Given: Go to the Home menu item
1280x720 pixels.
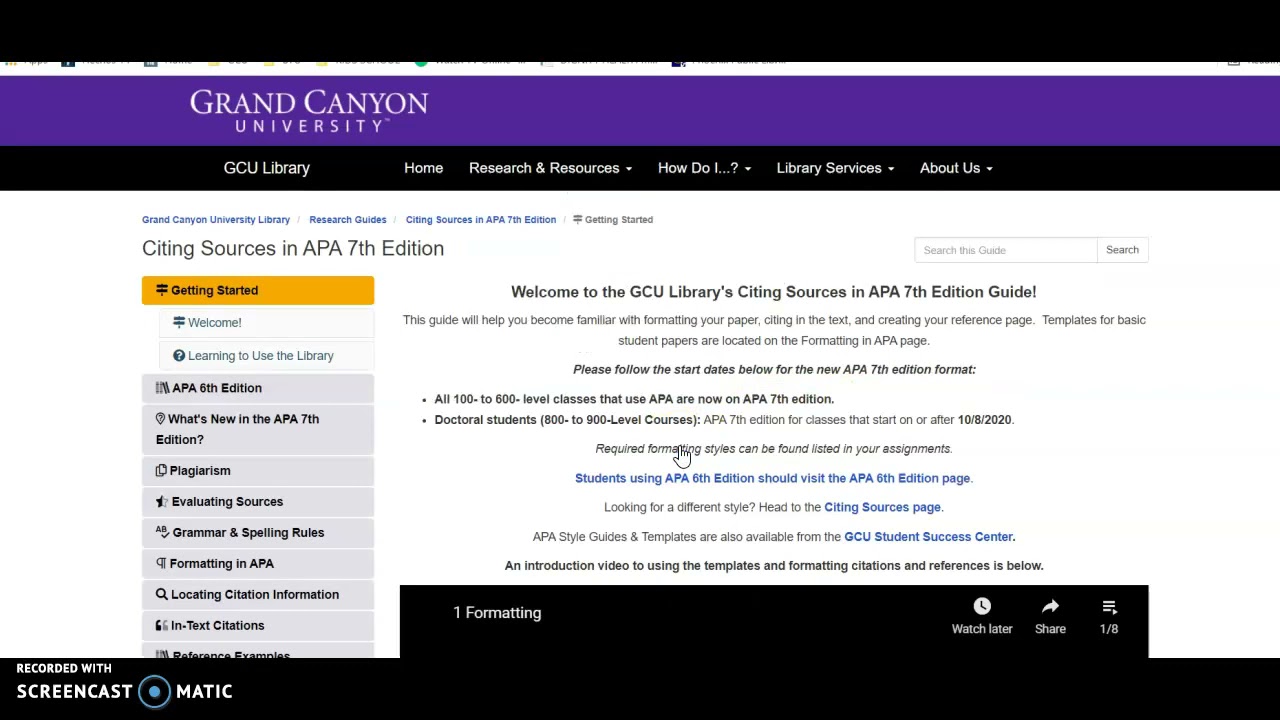Looking at the screenshot, I should point(423,168).
